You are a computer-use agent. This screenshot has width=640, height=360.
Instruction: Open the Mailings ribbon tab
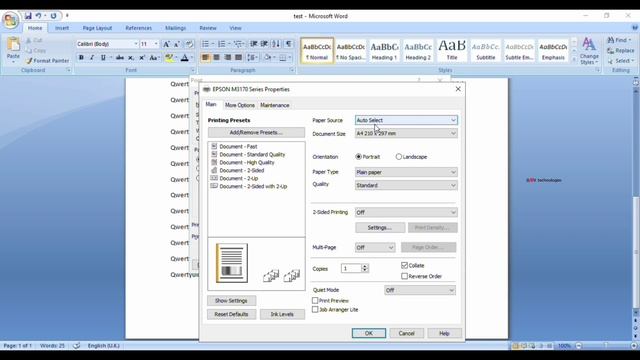pyautogui.click(x=176, y=28)
